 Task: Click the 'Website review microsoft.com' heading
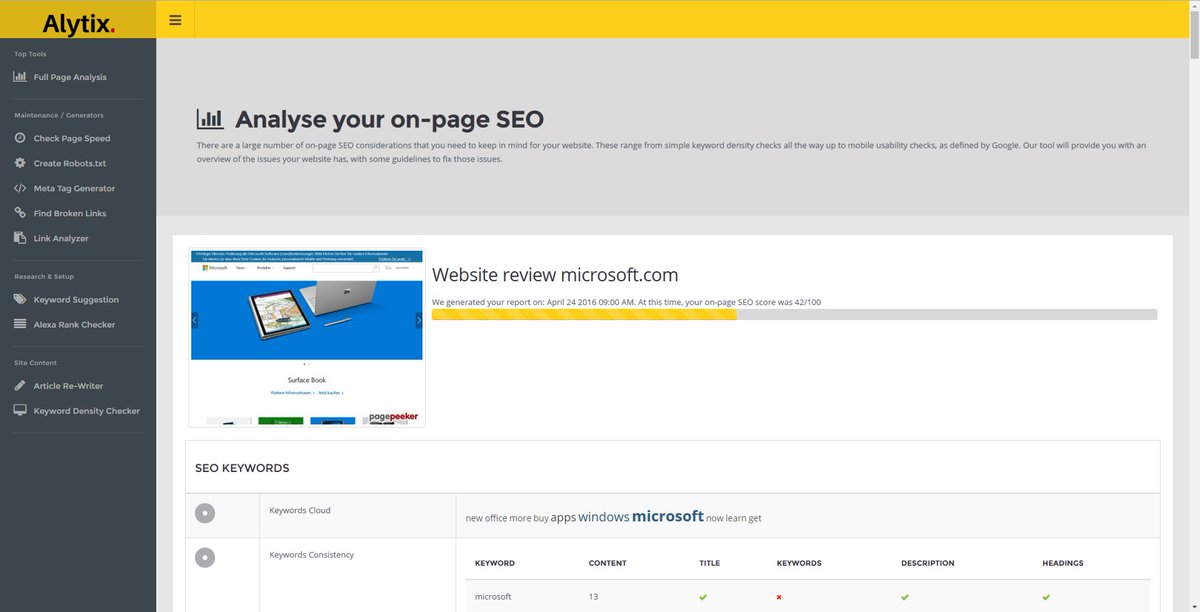pos(555,275)
